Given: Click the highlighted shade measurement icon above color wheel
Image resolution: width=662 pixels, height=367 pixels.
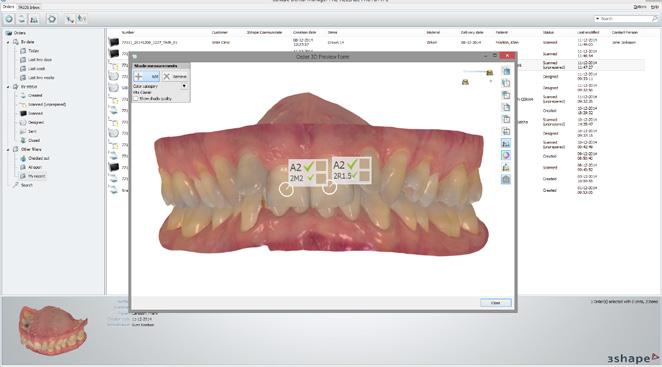Looking at the screenshot, I should point(506,144).
